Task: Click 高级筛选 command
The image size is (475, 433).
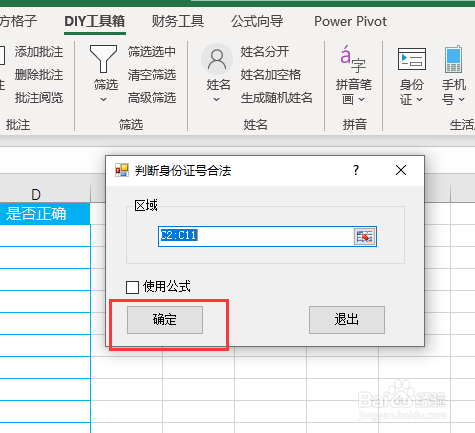Action: 152,98
